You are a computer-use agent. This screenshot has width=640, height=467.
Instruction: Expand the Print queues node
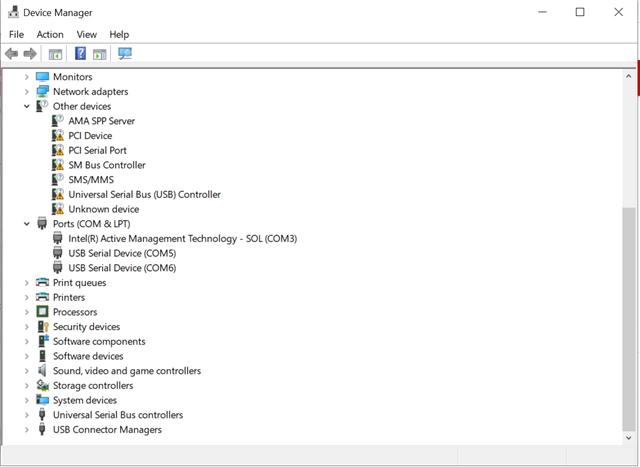tap(27, 282)
